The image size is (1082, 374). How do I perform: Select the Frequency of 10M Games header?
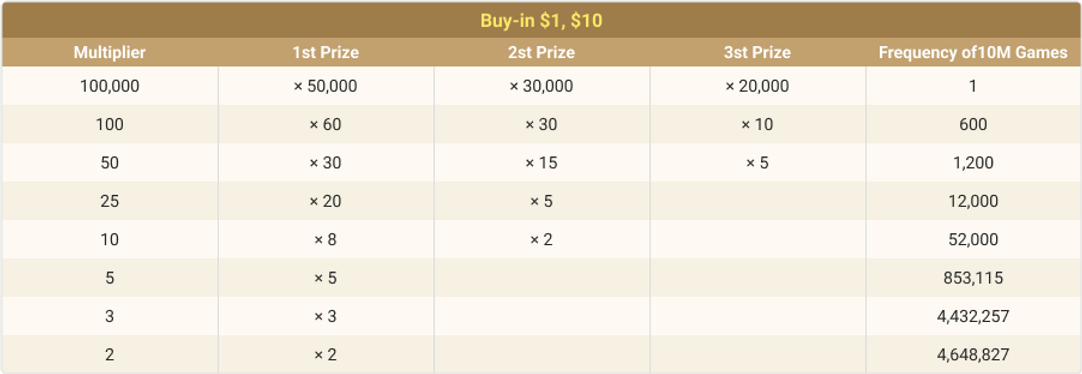coord(973,52)
